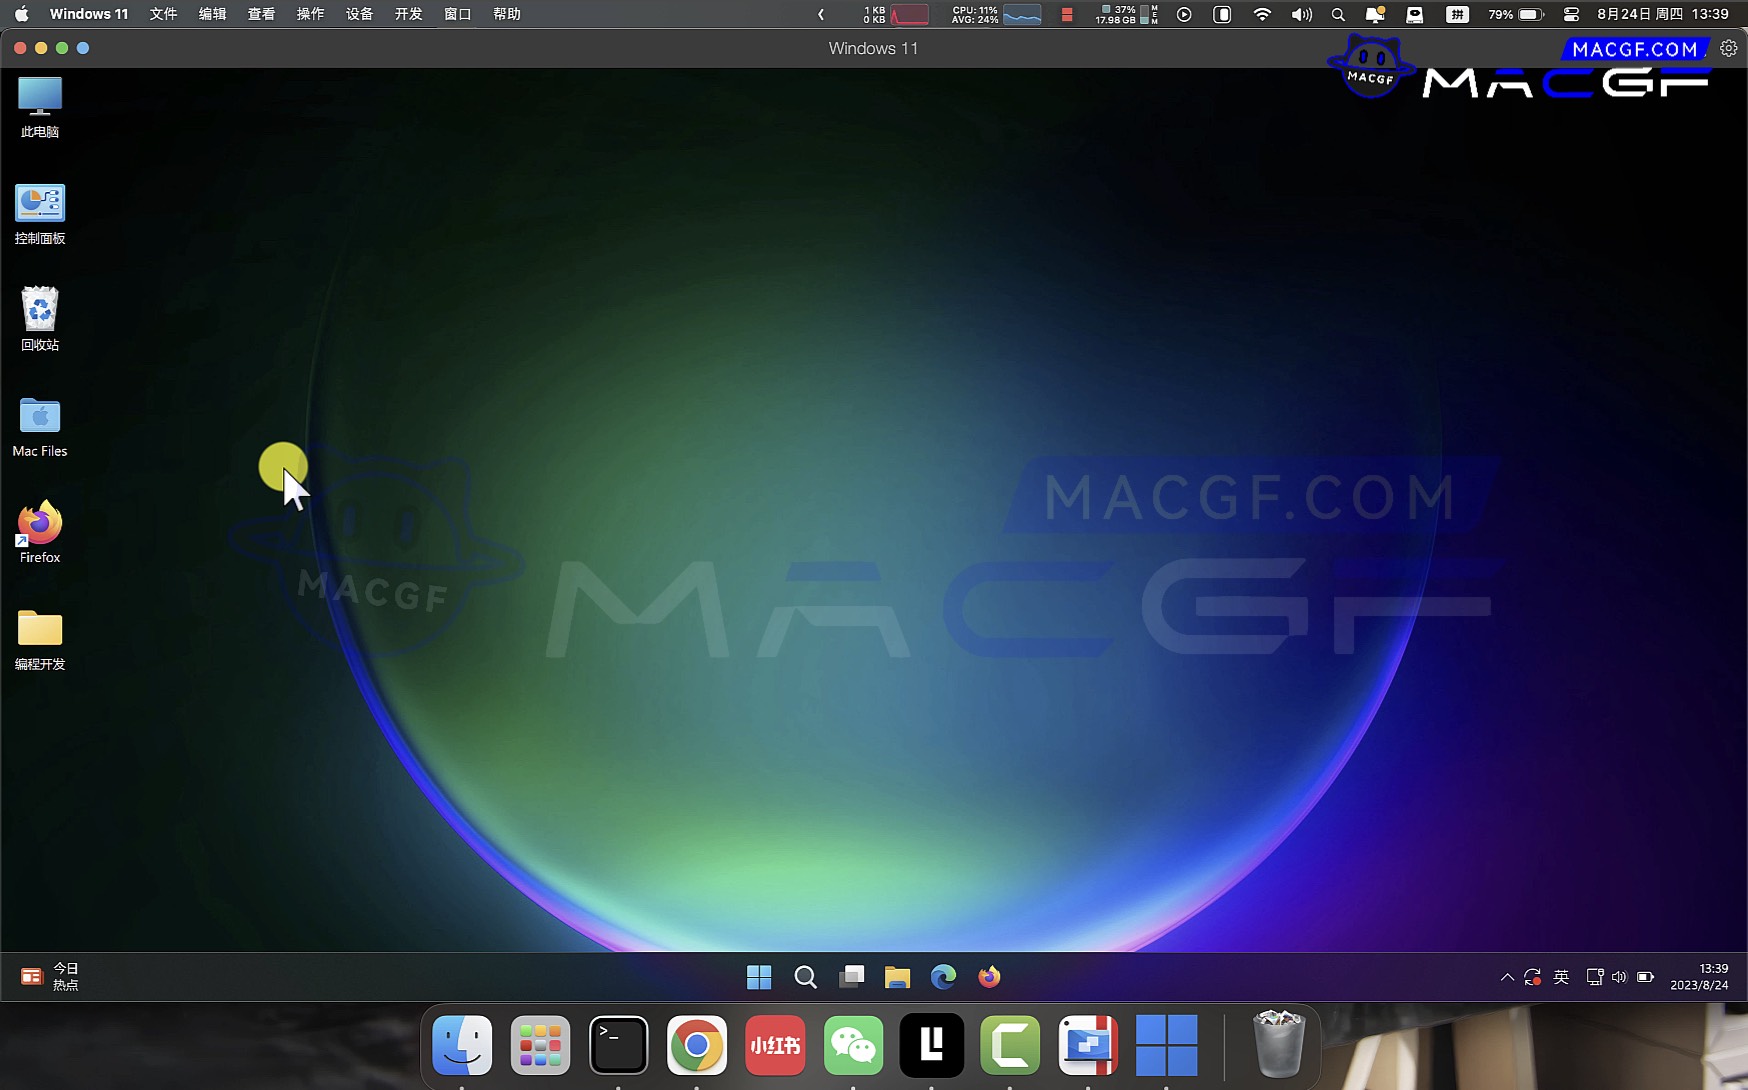Viewport: 1748px width, 1090px height.
Task: Launch Firefox from the Windows taskbar
Action: (989, 977)
